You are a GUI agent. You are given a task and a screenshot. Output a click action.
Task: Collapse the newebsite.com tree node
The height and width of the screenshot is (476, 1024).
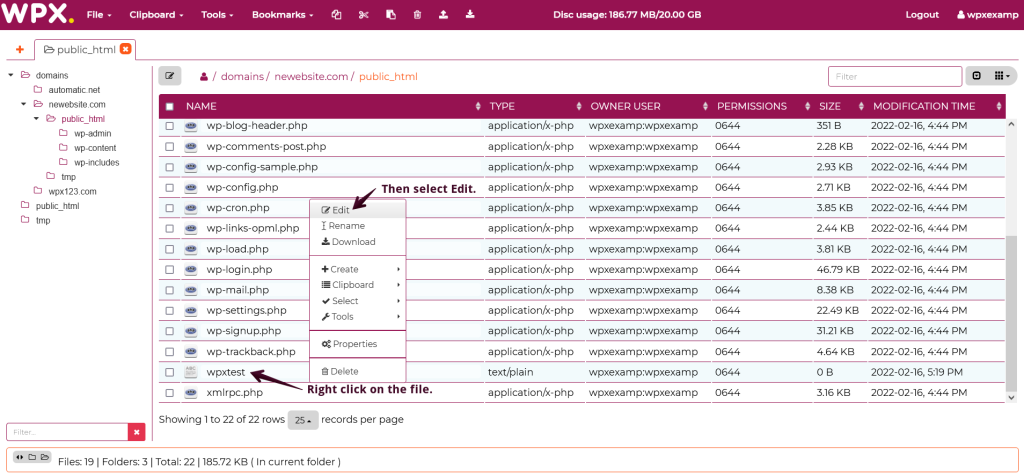(x=23, y=104)
